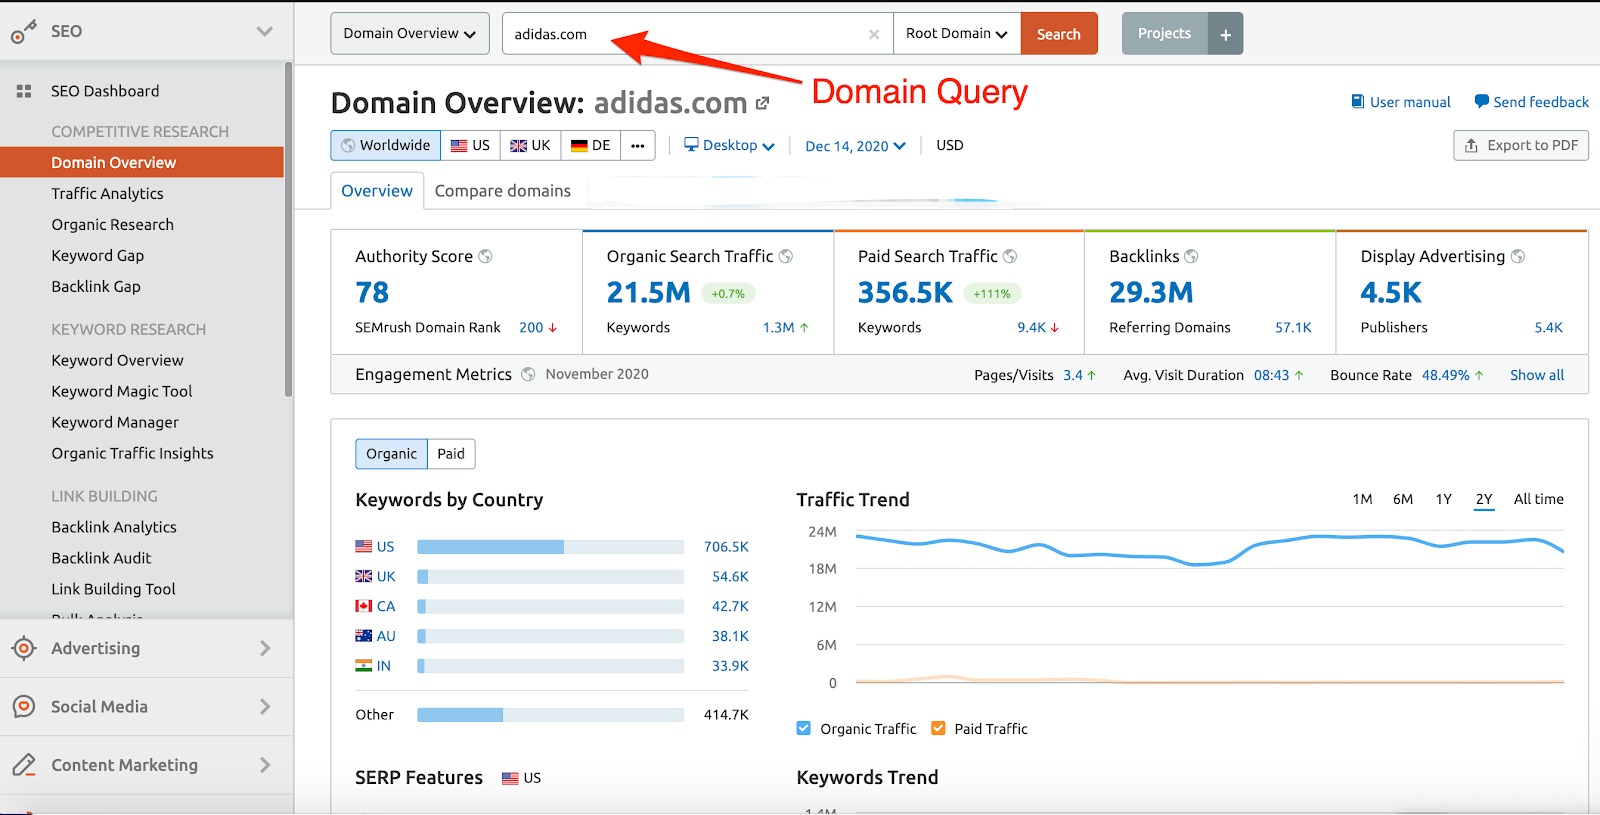Select the Overview tab
The width and height of the screenshot is (1600, 815).
point(377,191)
